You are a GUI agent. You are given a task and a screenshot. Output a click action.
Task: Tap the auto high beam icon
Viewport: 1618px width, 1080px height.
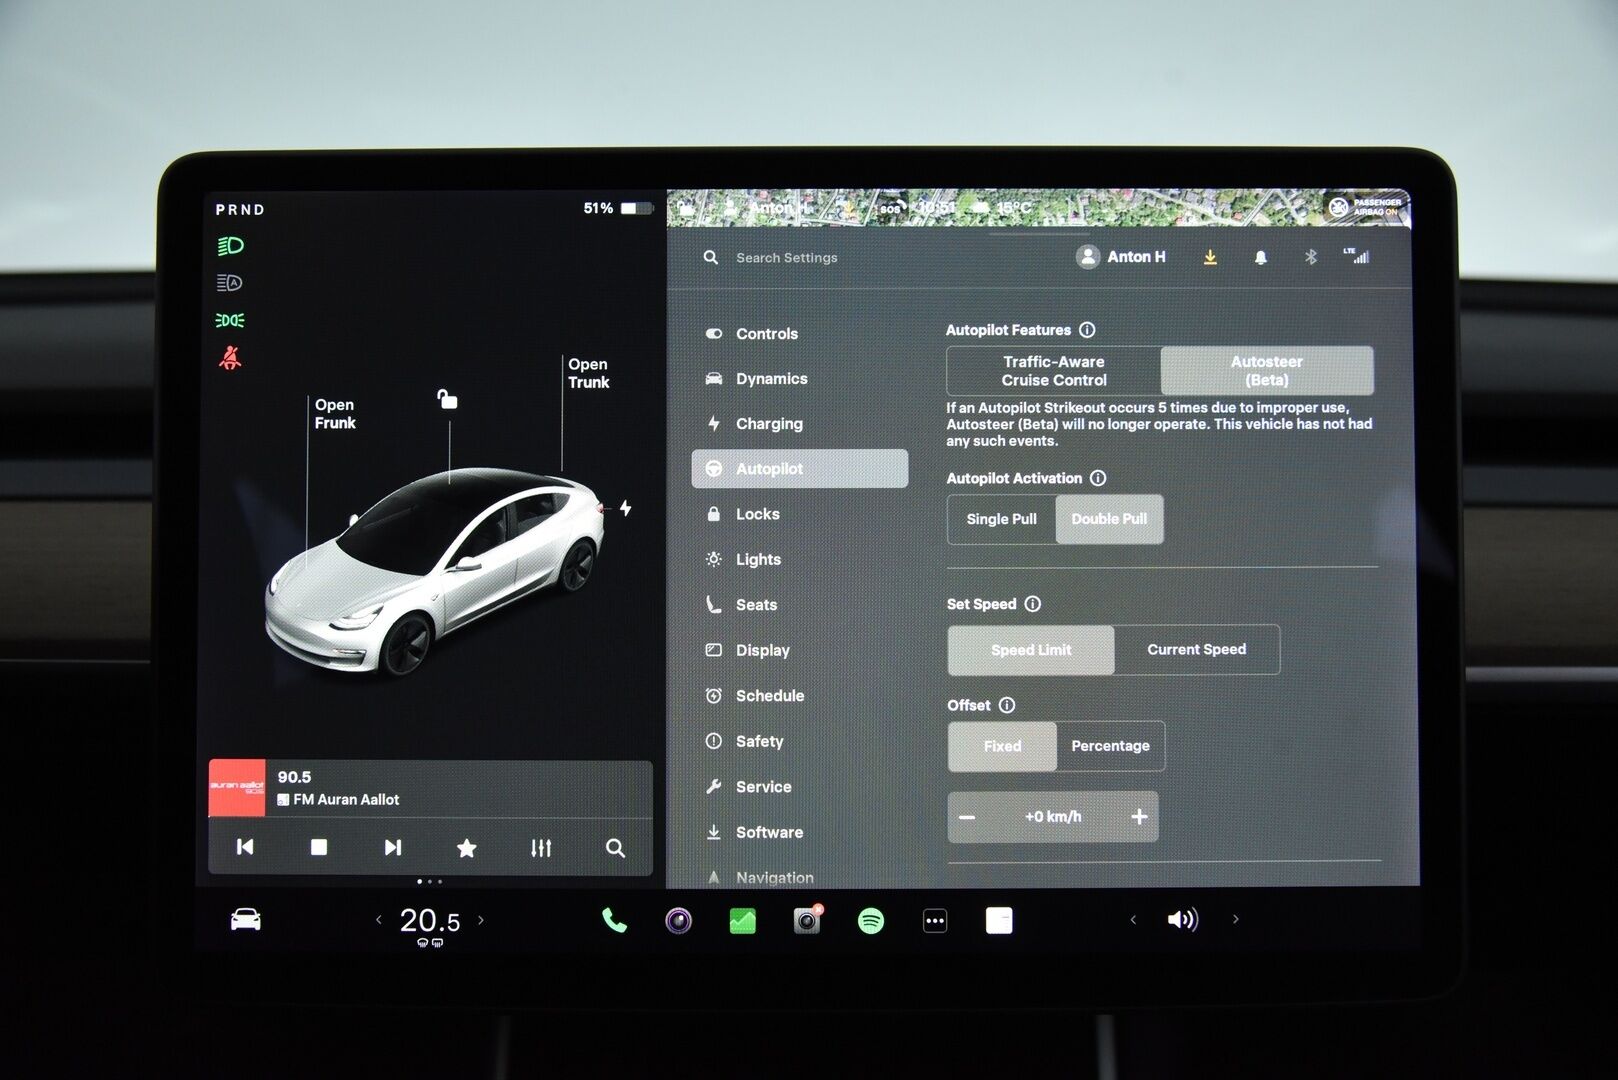tap(230, 283)
